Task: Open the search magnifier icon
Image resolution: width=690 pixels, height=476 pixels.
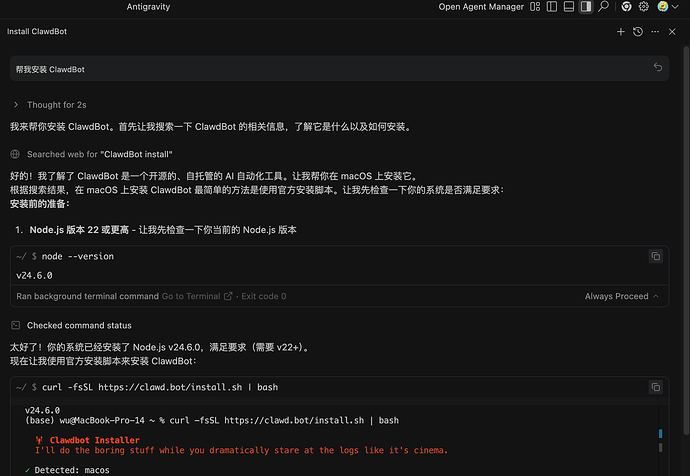Action: pos(603,7)
